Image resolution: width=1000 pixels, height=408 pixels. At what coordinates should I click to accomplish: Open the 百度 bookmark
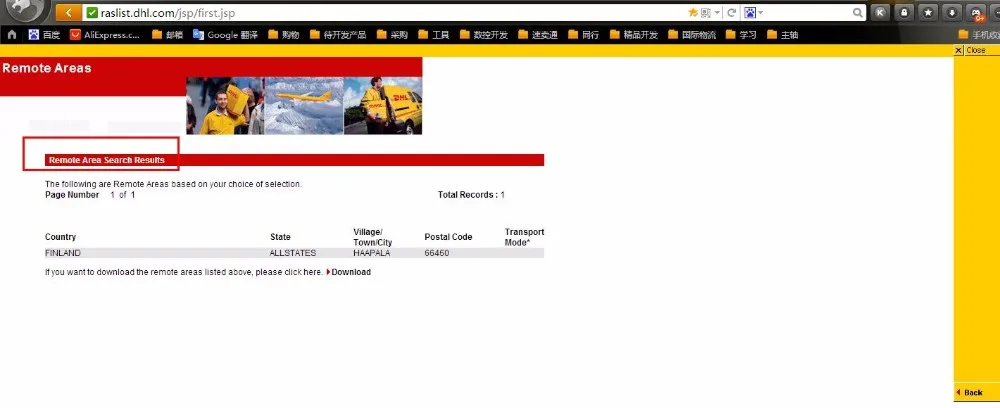point(43,34)
